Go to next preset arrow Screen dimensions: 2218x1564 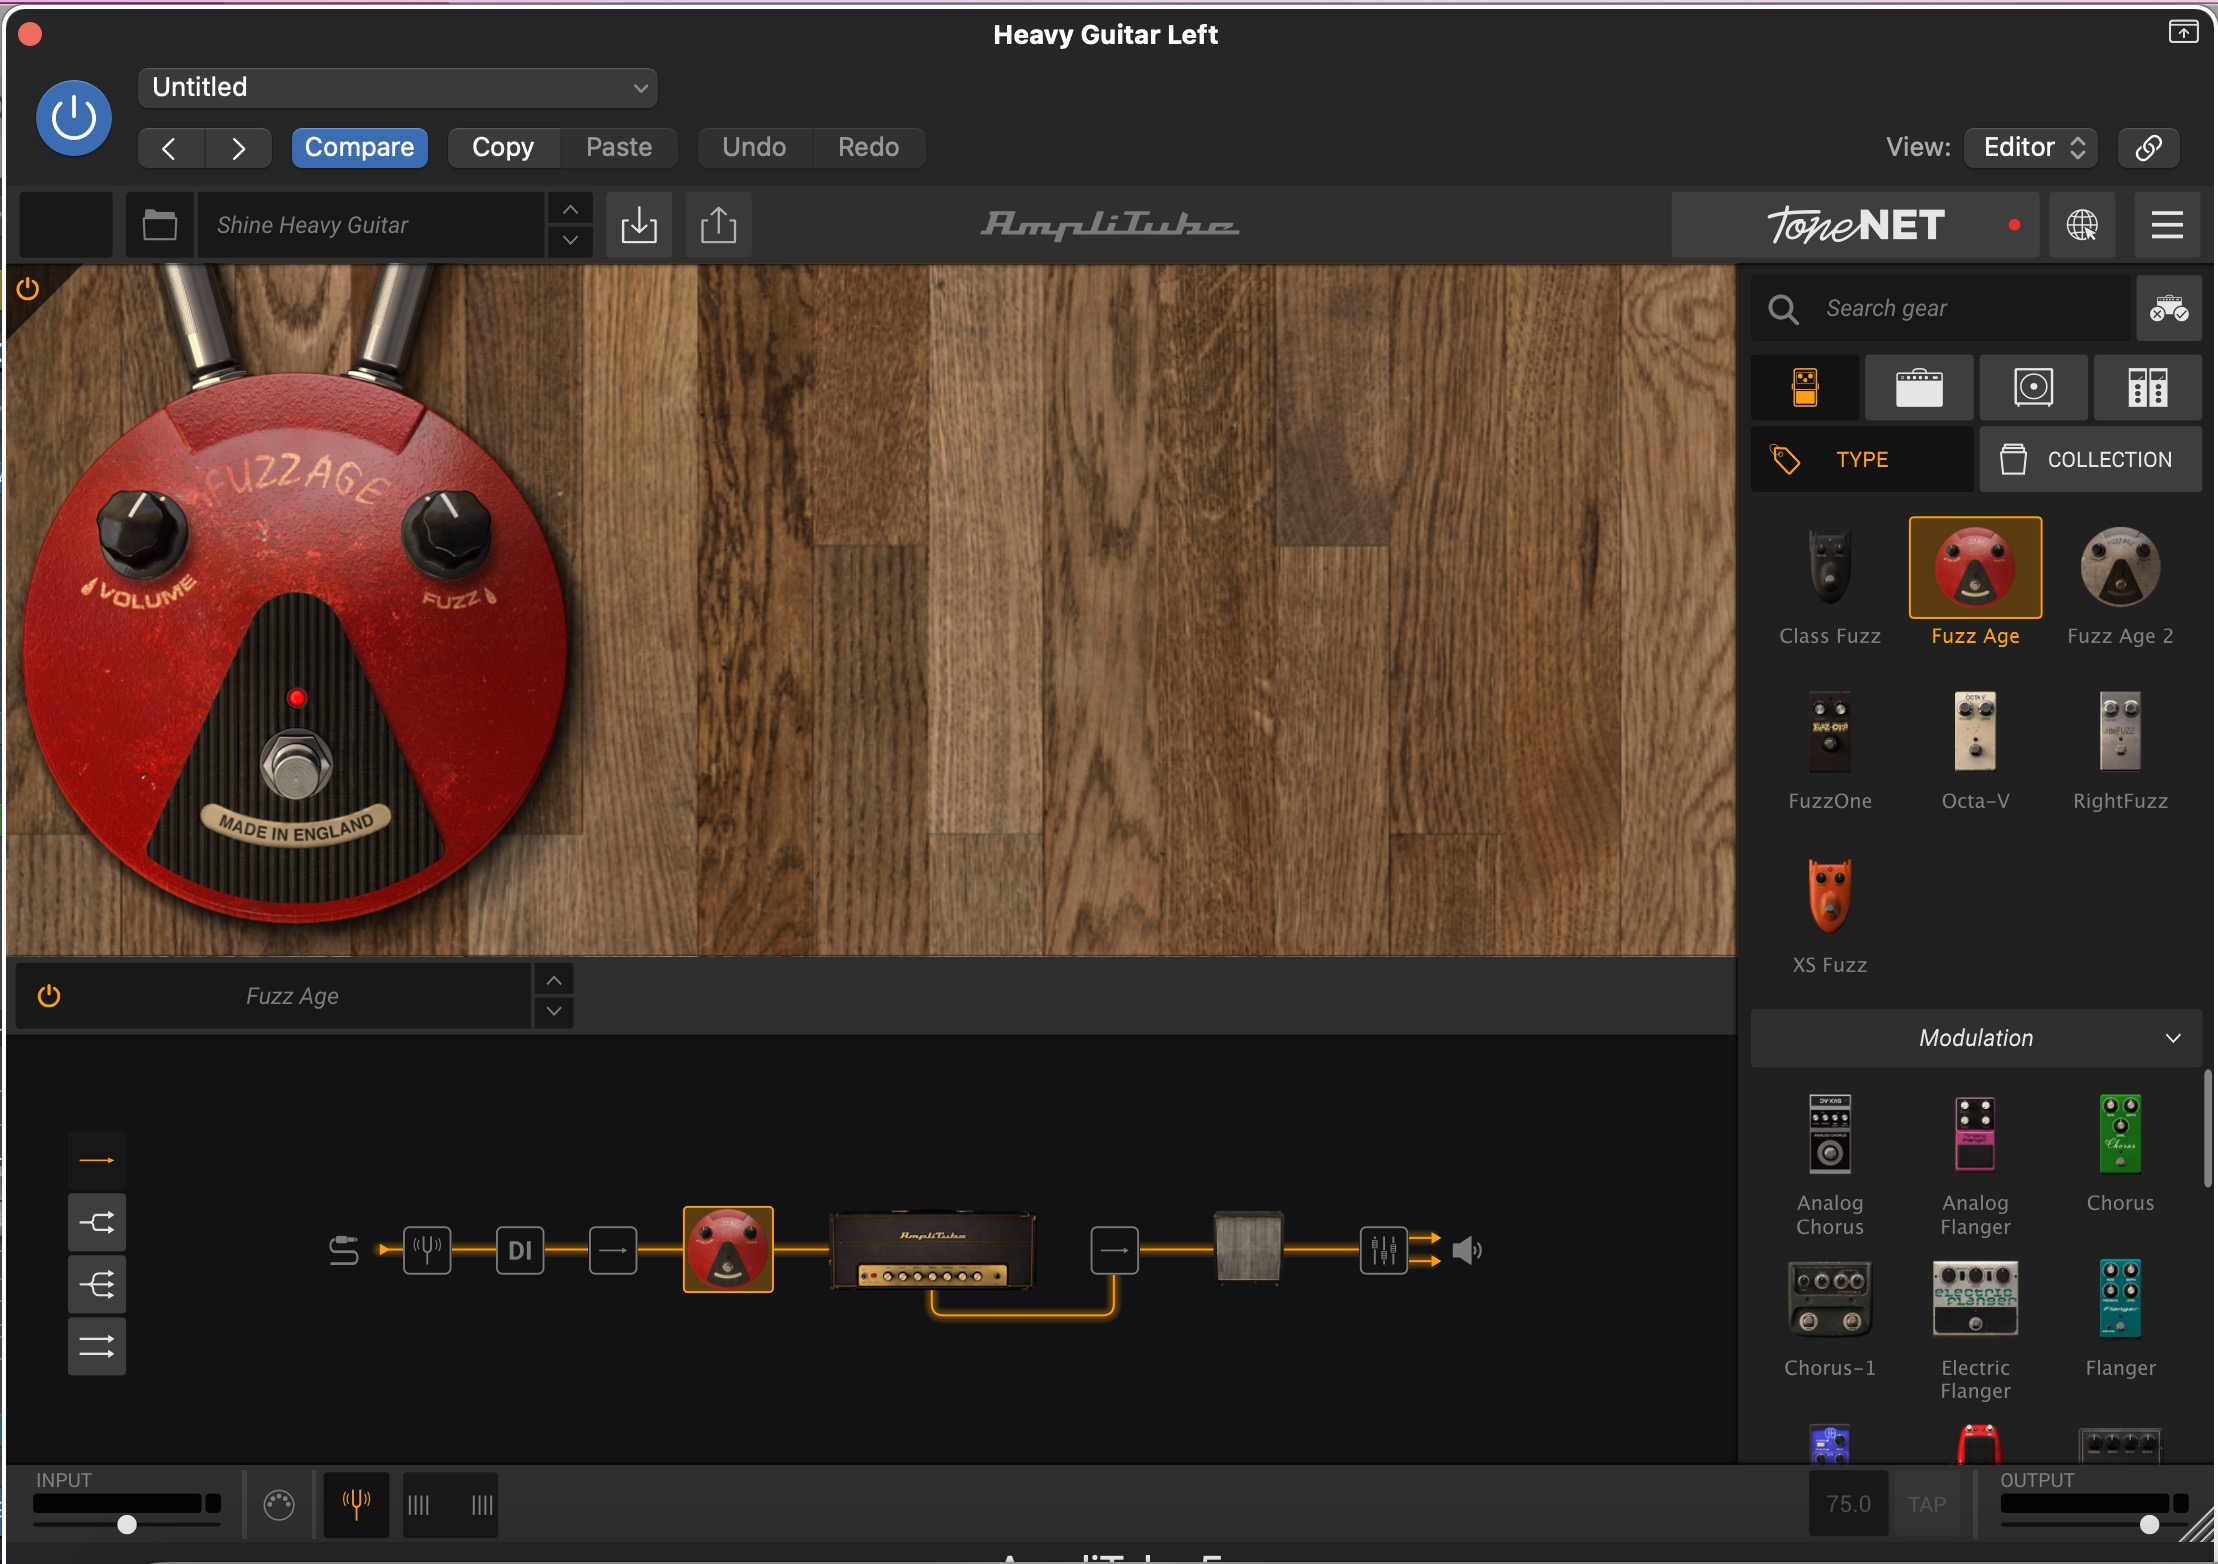tap(238, 148)
